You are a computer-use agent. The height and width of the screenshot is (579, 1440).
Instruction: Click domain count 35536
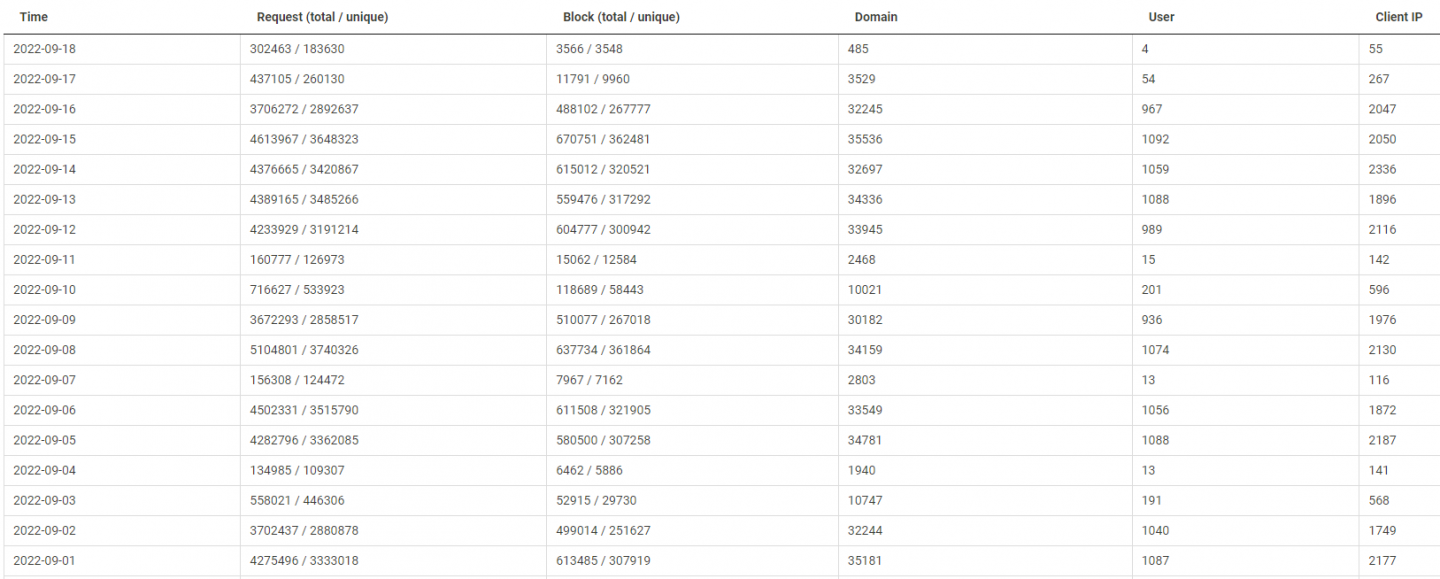click(865, 139)
